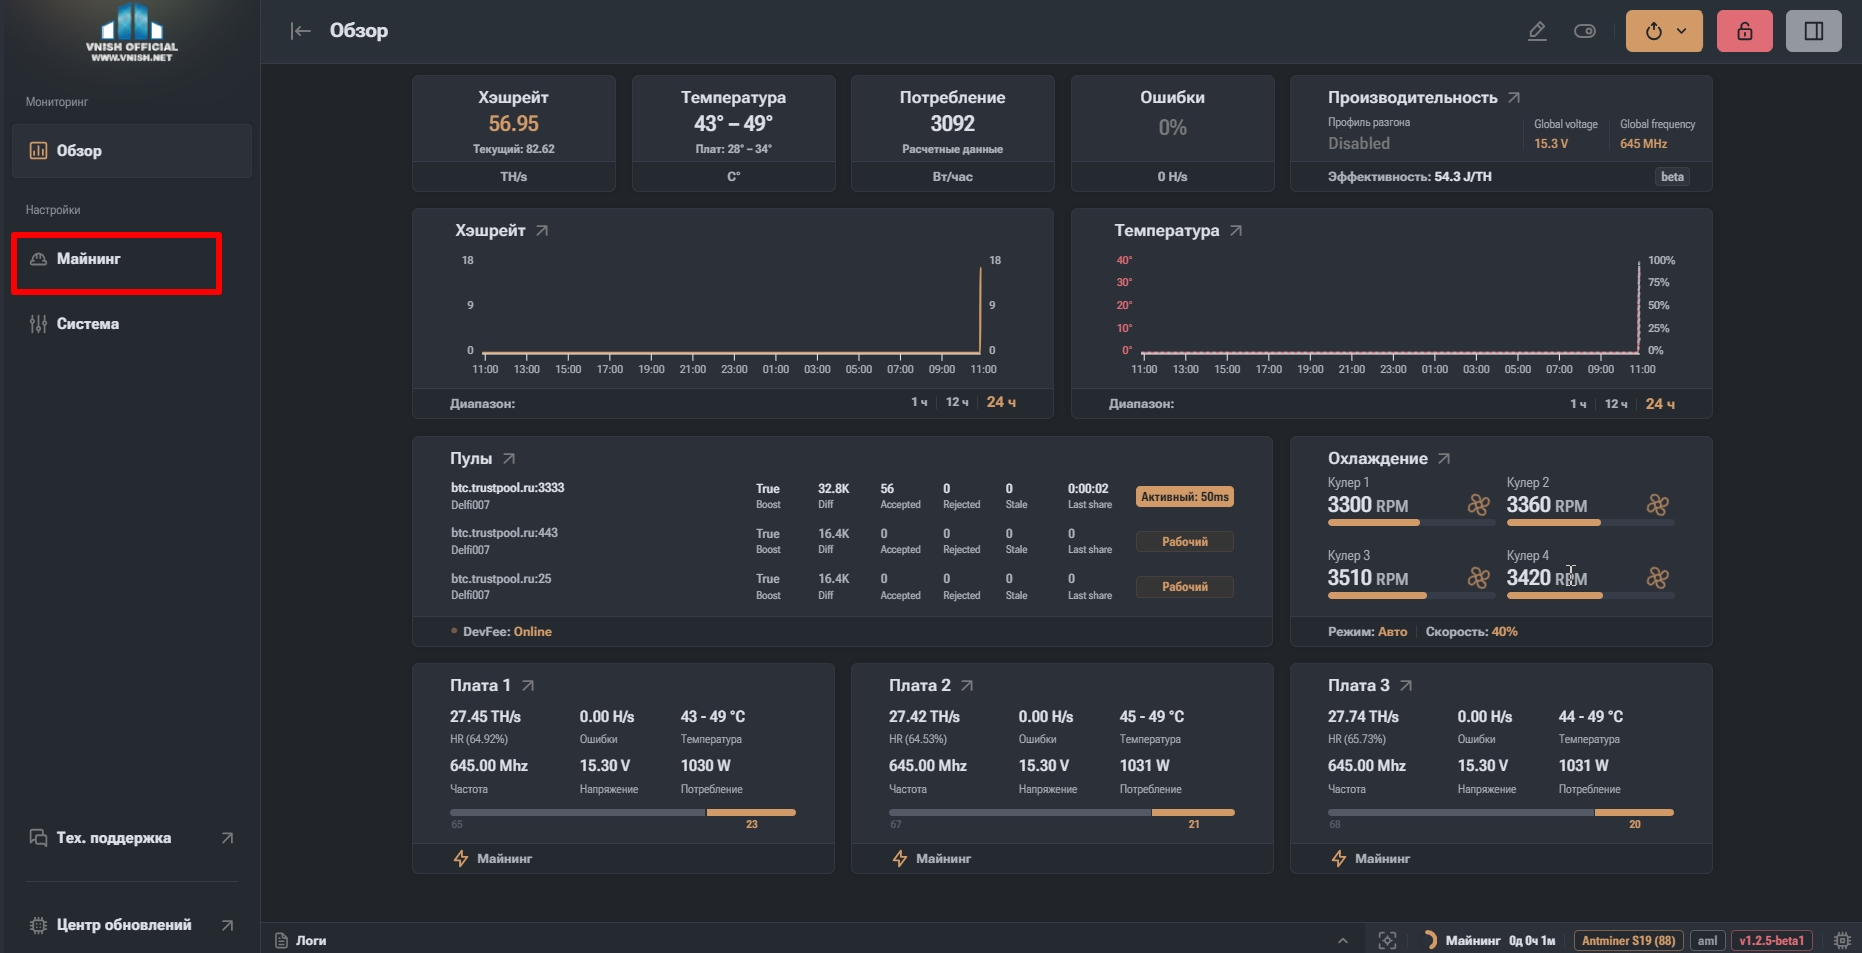Screen dimensions: 1862x953
Task: Click Global frequency 645 MHz value
Action: point(1643,144)
